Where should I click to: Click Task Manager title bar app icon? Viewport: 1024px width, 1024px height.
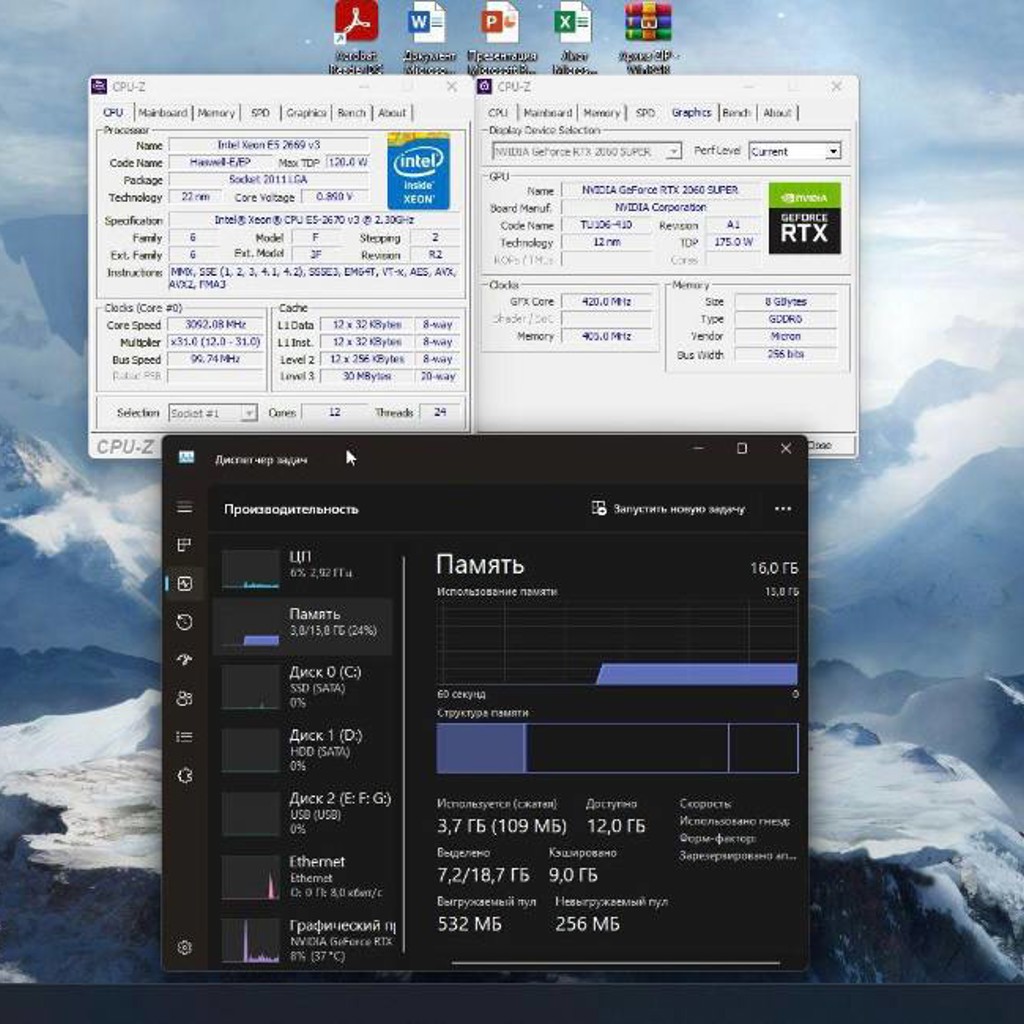click(x=186, y=458)
